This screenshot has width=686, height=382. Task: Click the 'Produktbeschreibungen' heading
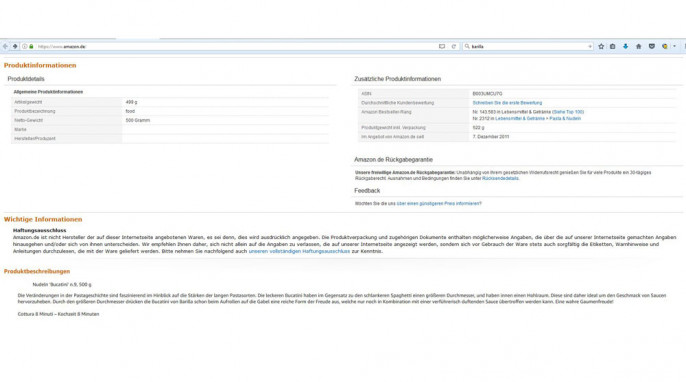point(37,271)
